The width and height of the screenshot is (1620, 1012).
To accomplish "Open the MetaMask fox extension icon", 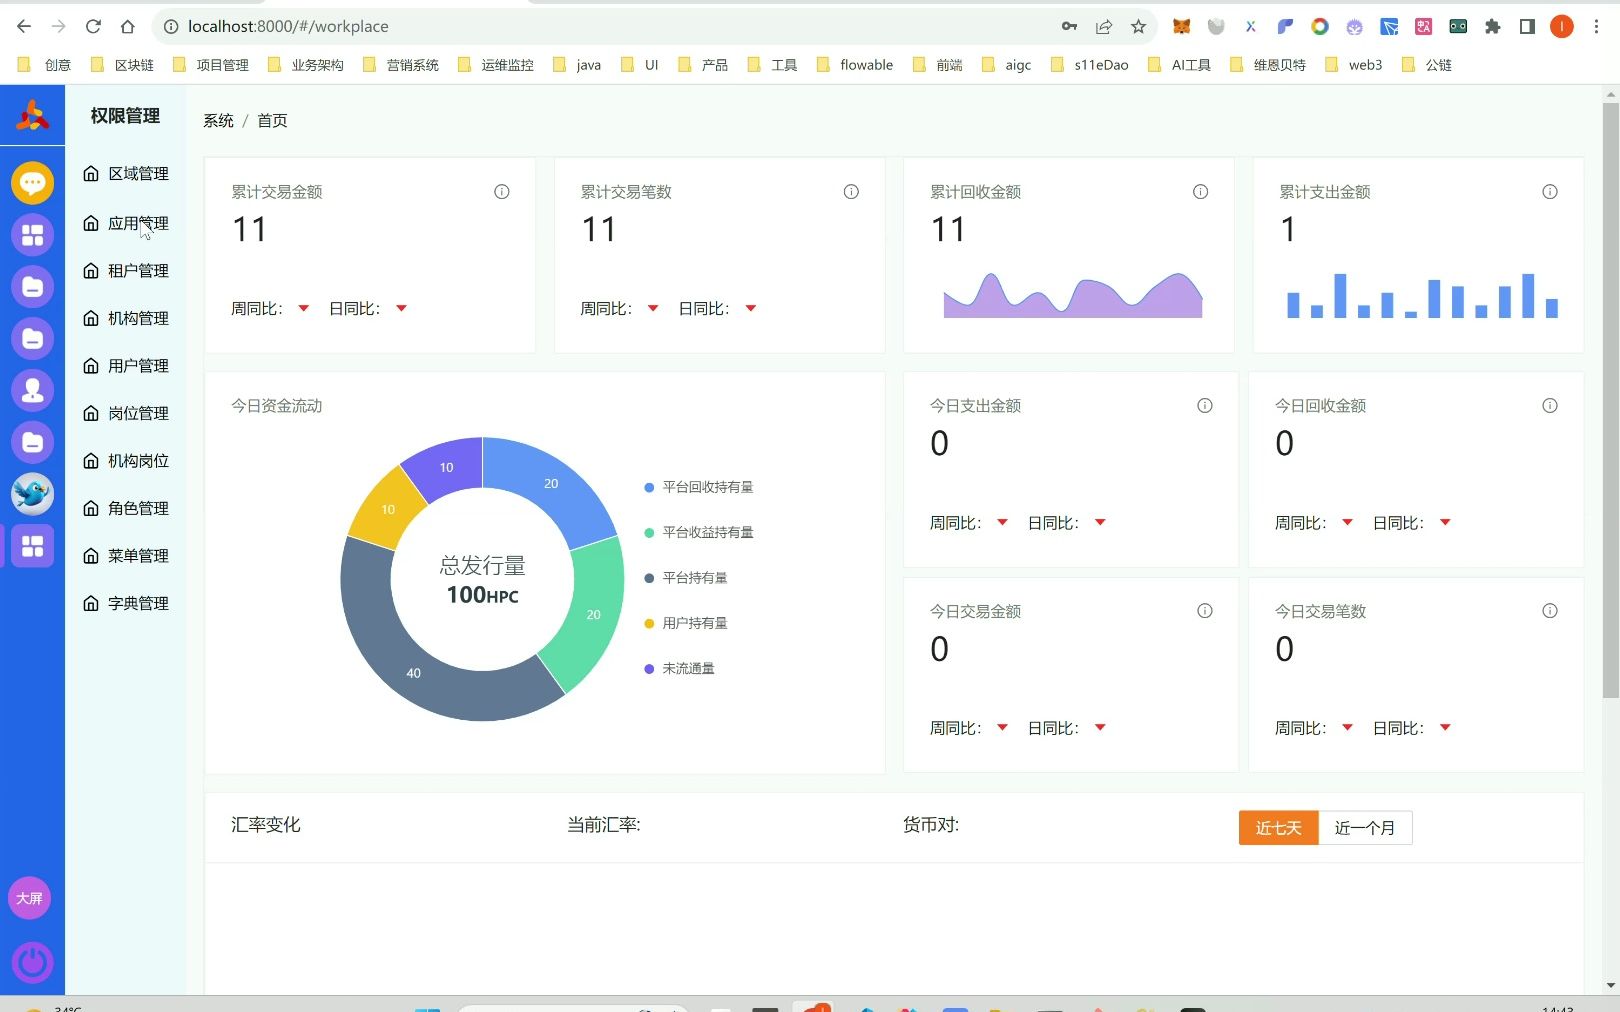I will coord(1181,27).
